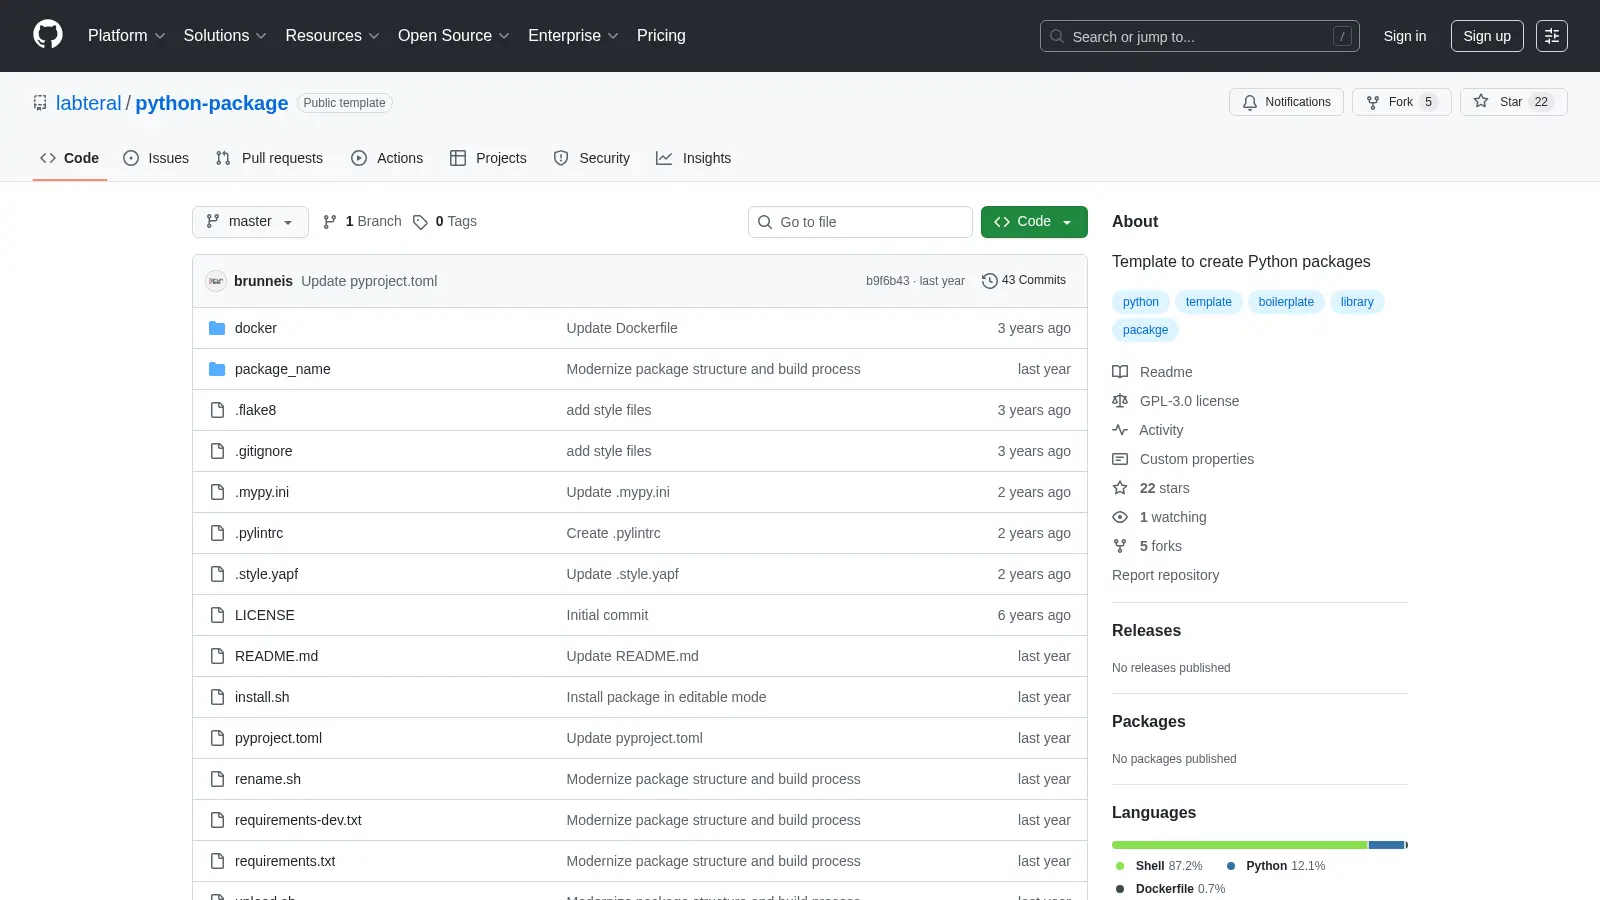The width and height of the screenshot is (1600, 900).
Task: Click the Shell 87.2% language entry
Action: coord(1159,866)
